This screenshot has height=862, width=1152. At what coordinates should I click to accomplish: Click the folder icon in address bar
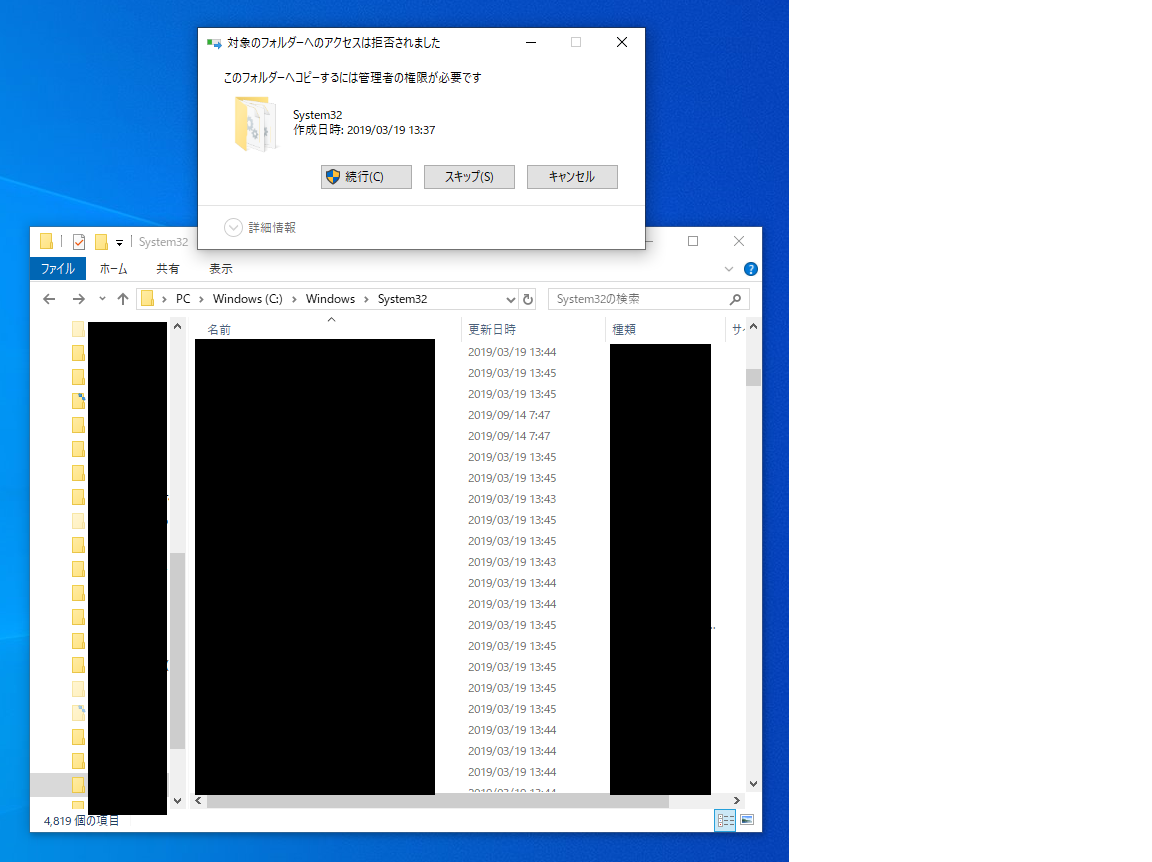click(x=148, y=298)
